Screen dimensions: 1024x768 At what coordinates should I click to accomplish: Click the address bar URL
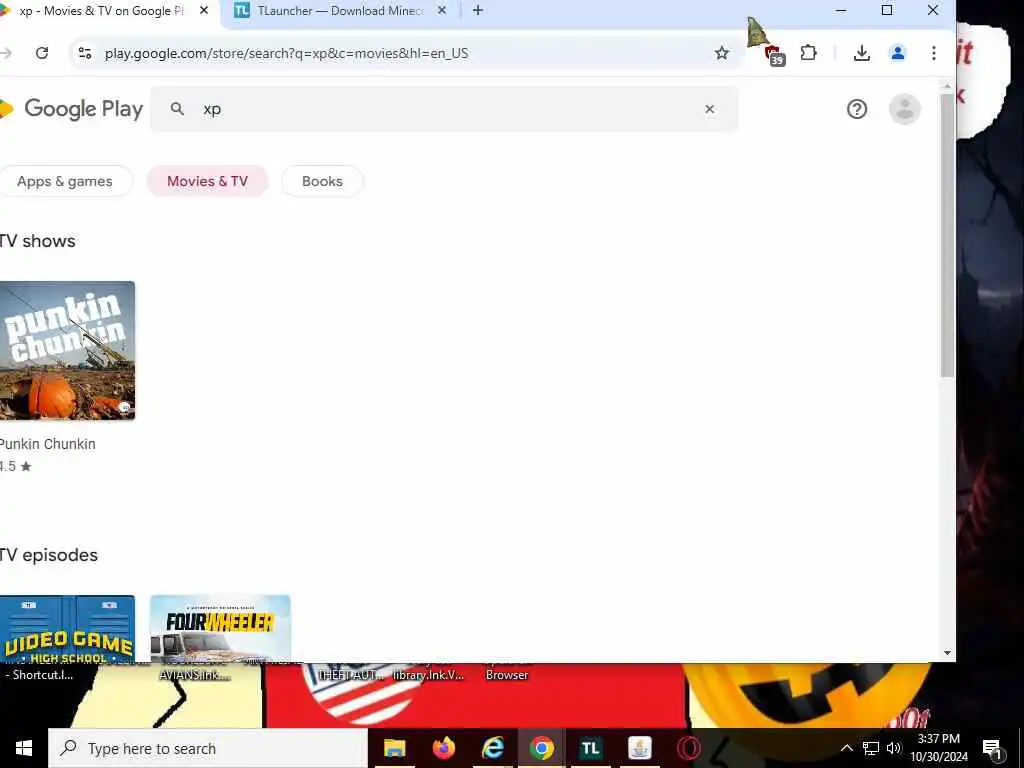(x=286, y=53)
